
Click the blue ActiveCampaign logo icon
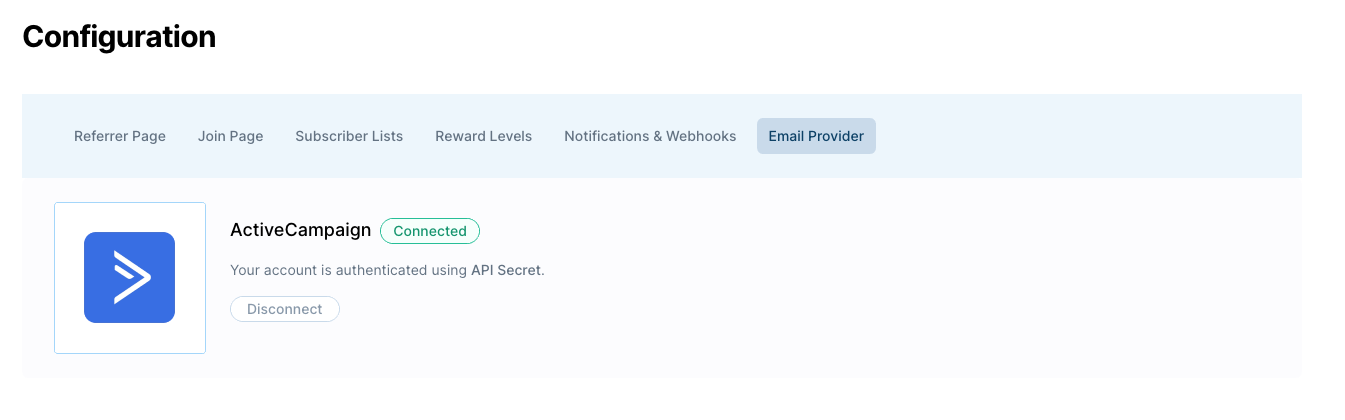[130, 277]
